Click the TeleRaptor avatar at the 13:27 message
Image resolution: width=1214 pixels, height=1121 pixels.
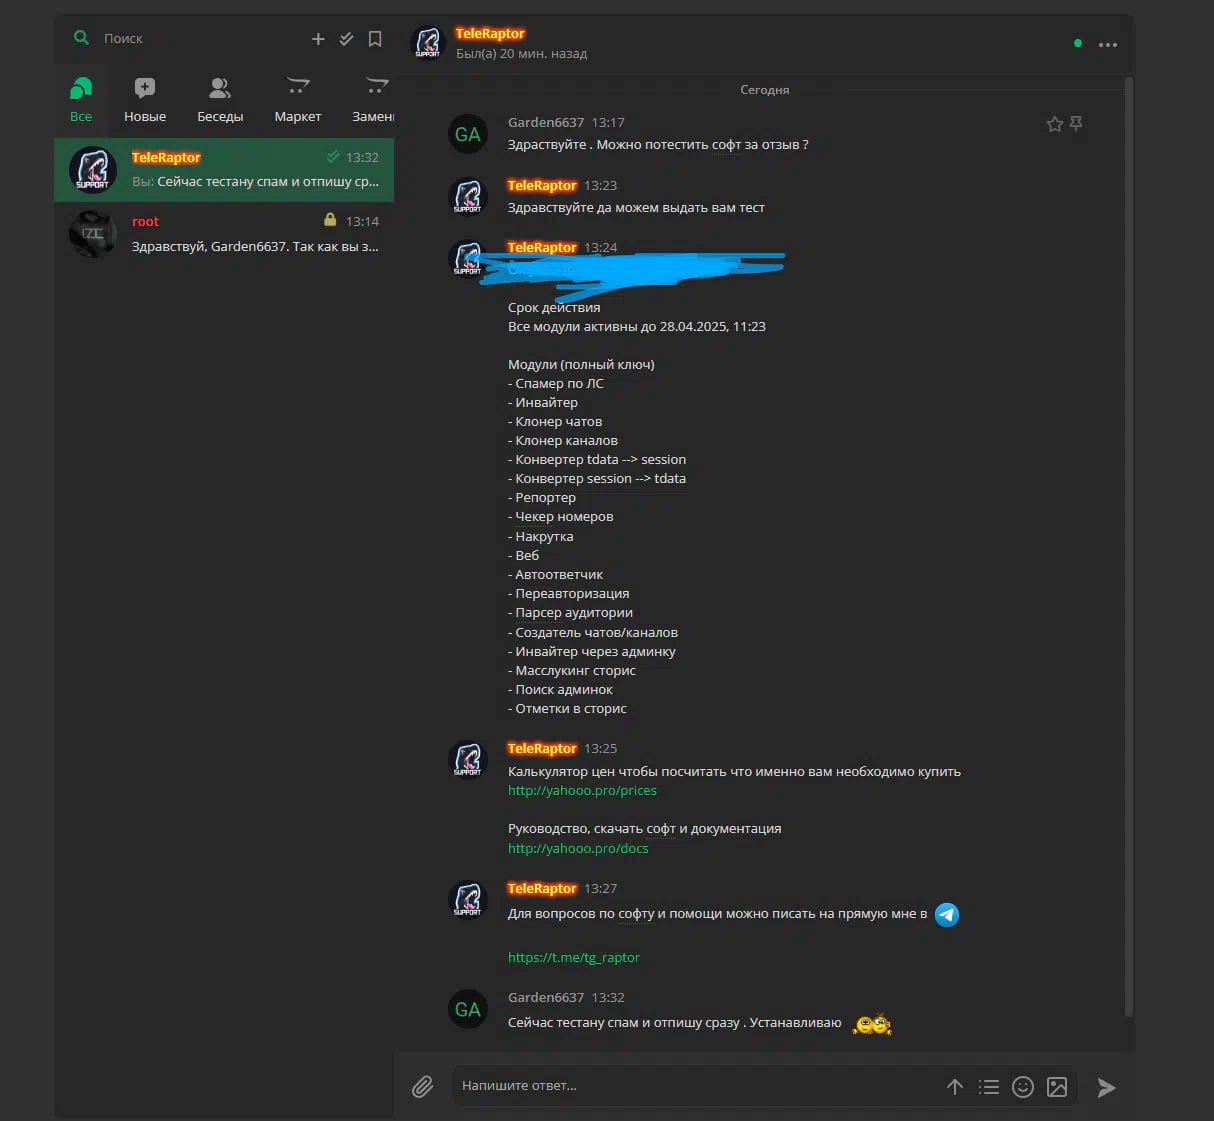[468, 900]
